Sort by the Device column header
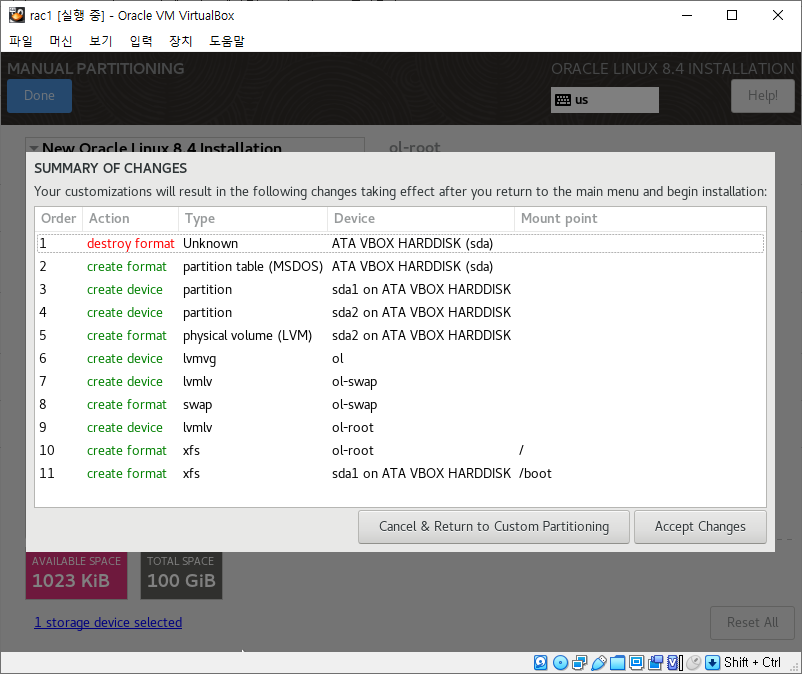Viewport: 802px width, 674px height. (420, 219)
